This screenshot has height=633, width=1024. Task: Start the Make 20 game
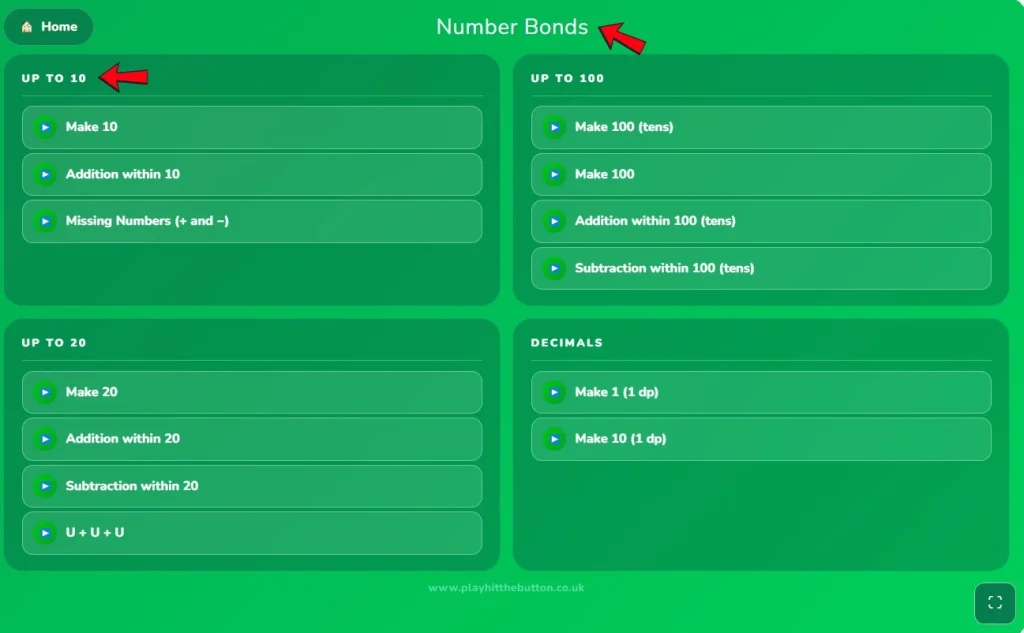pos(252,393)
